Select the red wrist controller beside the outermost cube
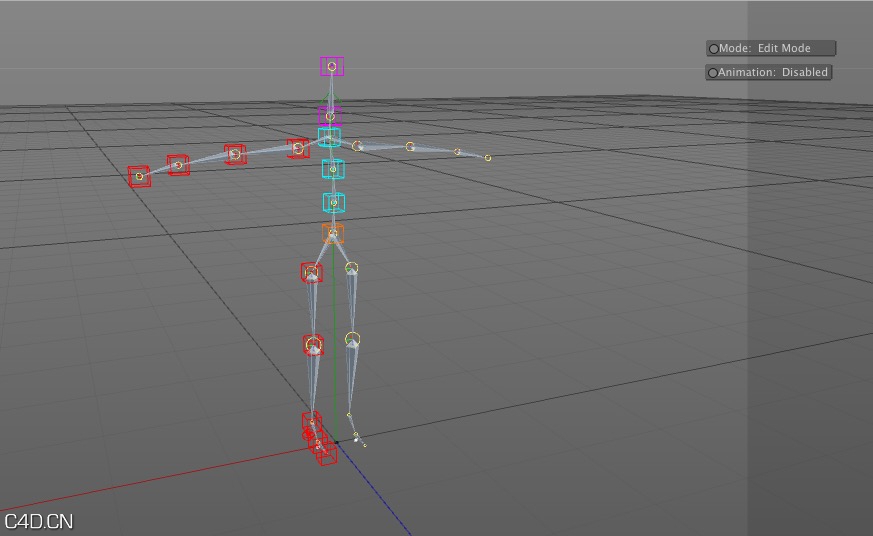 [178, 165]
